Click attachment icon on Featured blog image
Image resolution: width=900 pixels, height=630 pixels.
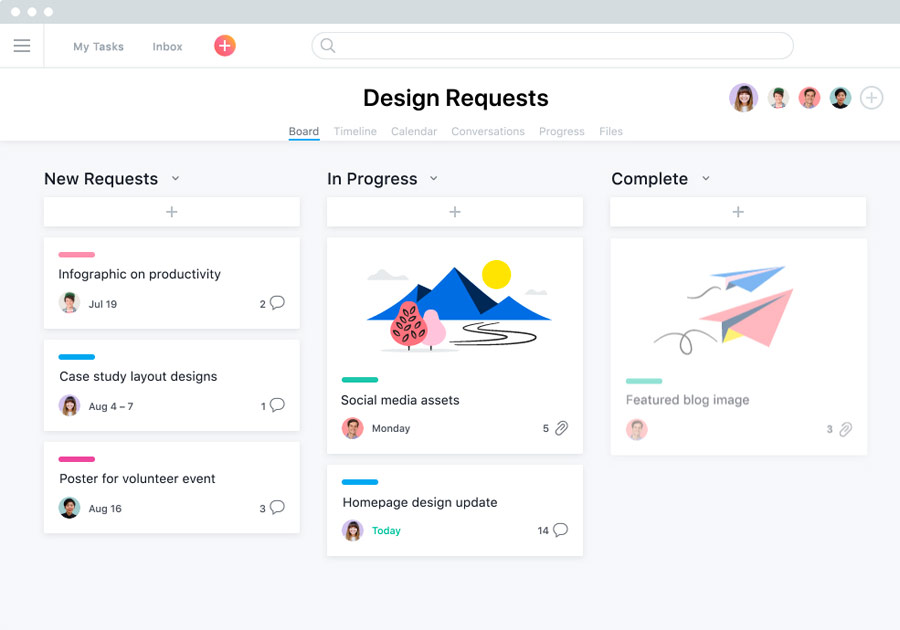click(x=845, y=429)
